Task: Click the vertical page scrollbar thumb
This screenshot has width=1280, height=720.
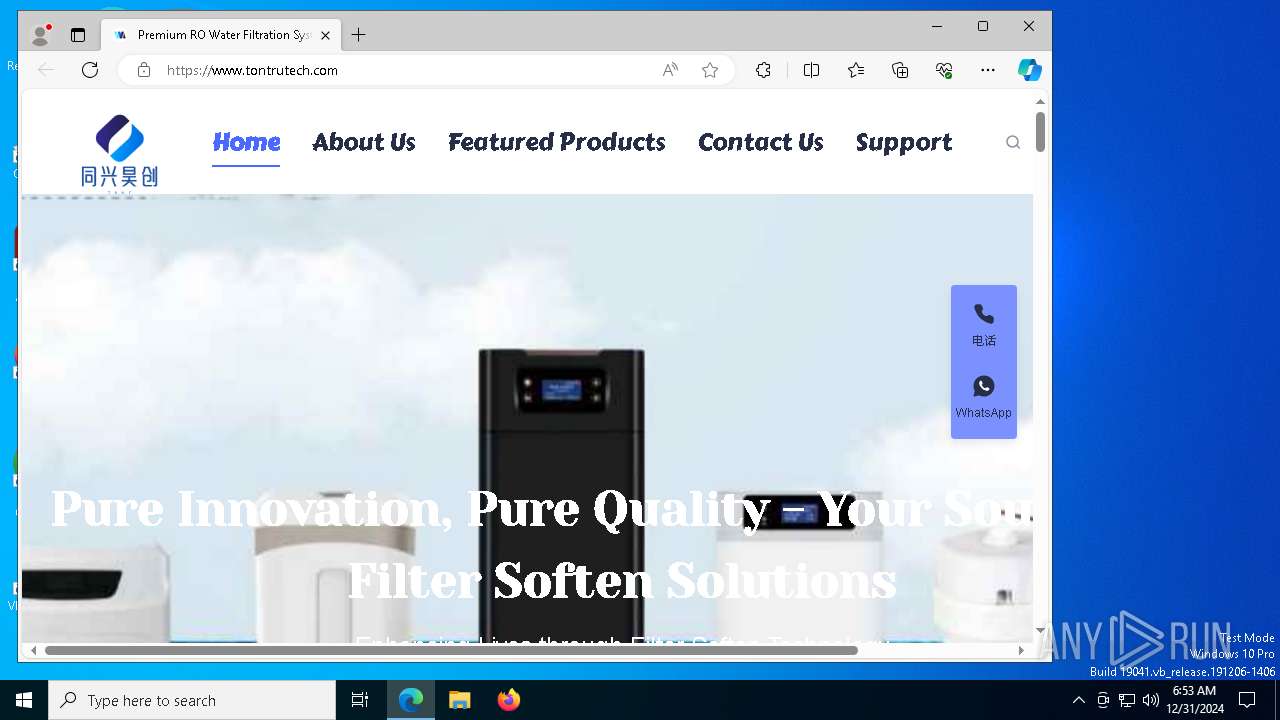Action: coord(1040,132)
